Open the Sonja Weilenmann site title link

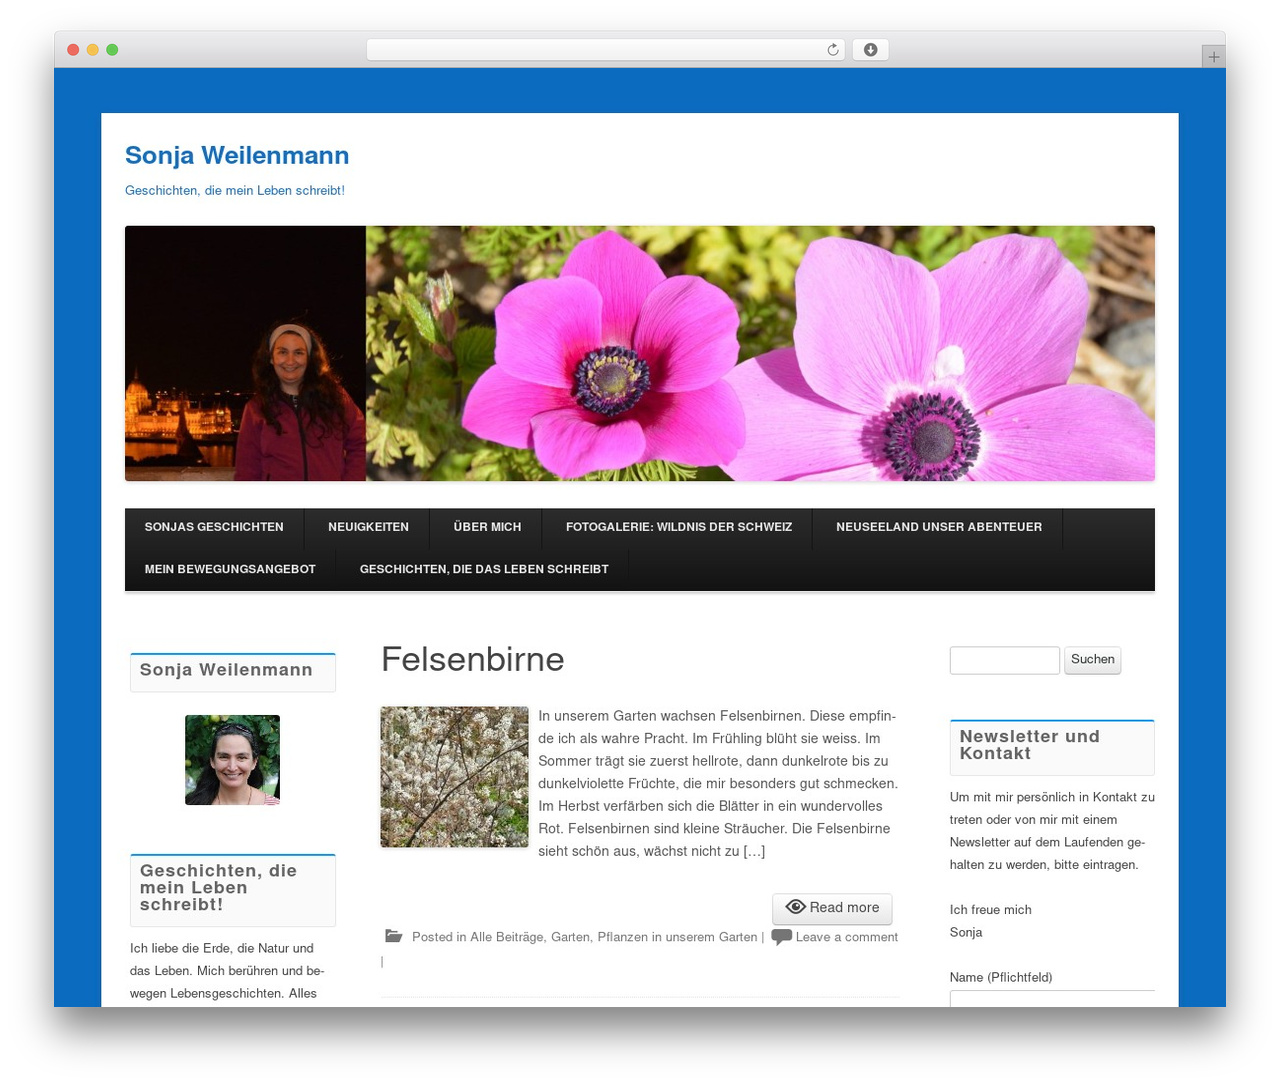pyautogui.click(x=237, y=156)
